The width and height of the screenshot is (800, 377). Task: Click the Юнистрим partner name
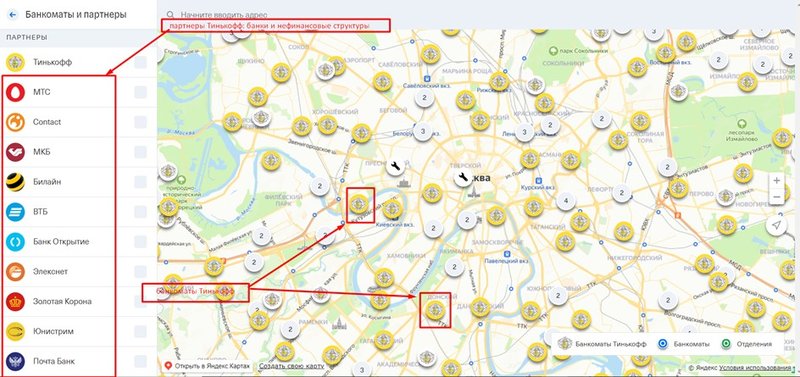point(53,332)
